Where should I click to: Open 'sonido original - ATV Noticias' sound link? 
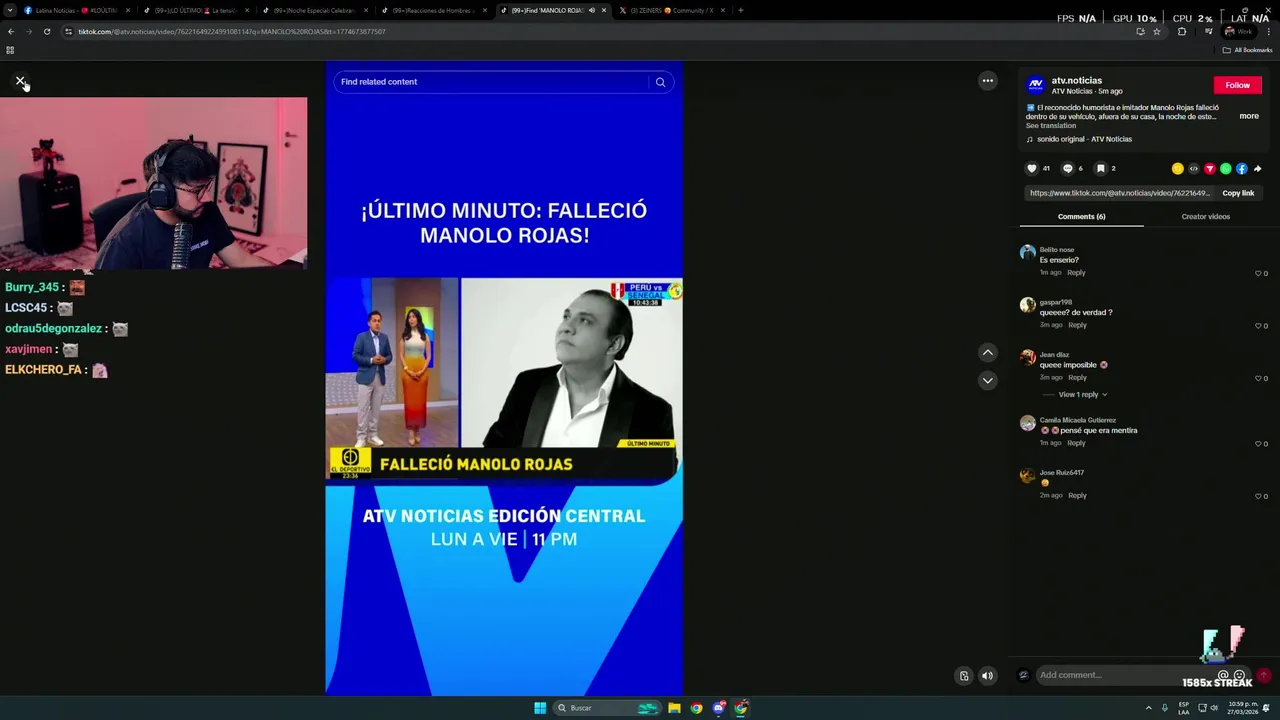(1084, 139)
